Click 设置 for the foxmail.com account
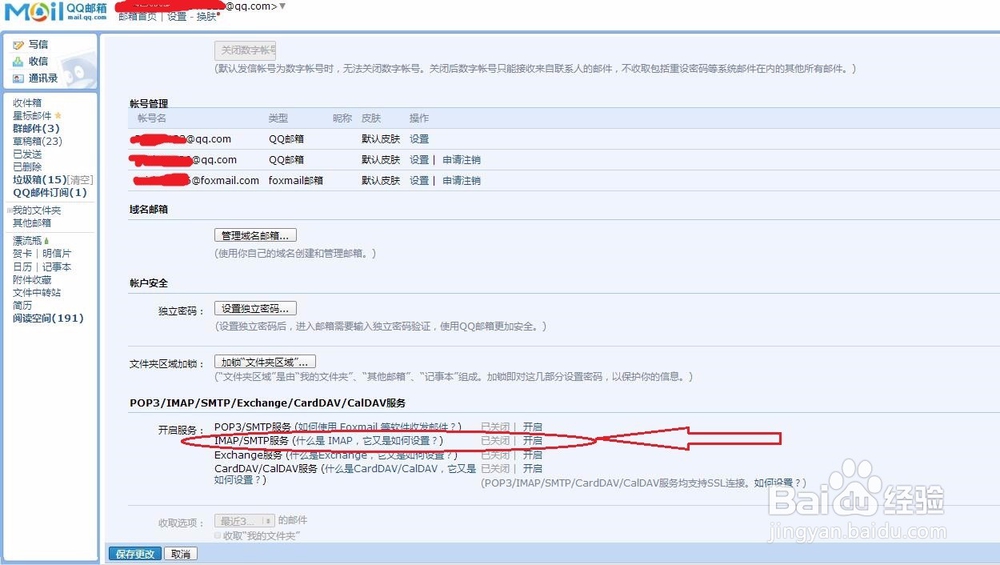This screenshot has height=565, width=1000. tap(419, 180)
